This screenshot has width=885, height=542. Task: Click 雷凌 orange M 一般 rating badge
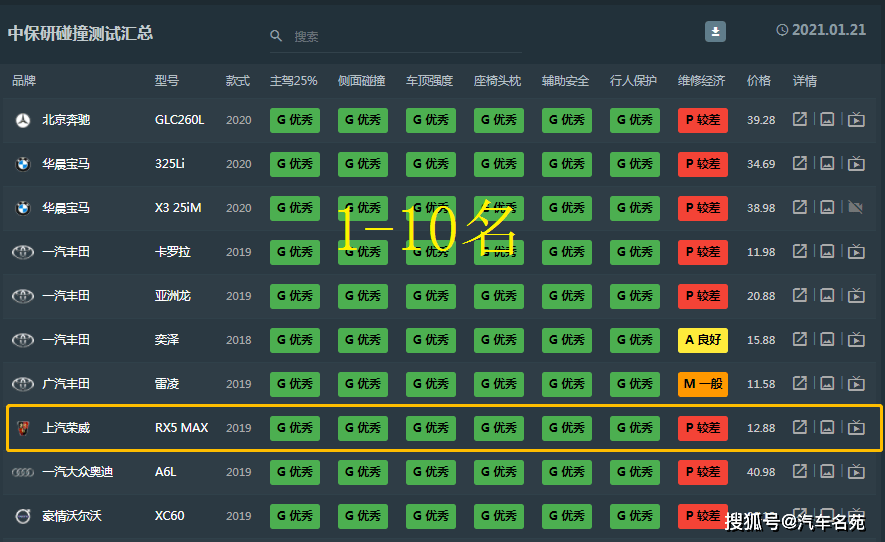[x=702, y=384]
